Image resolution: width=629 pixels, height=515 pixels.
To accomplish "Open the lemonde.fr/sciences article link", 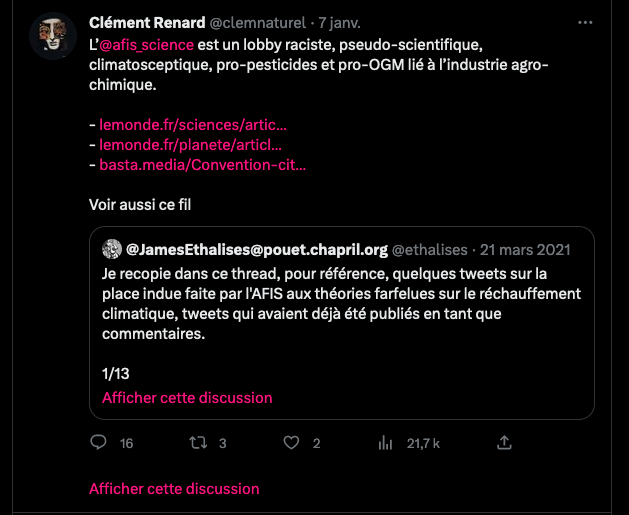I will pos(193,126).
